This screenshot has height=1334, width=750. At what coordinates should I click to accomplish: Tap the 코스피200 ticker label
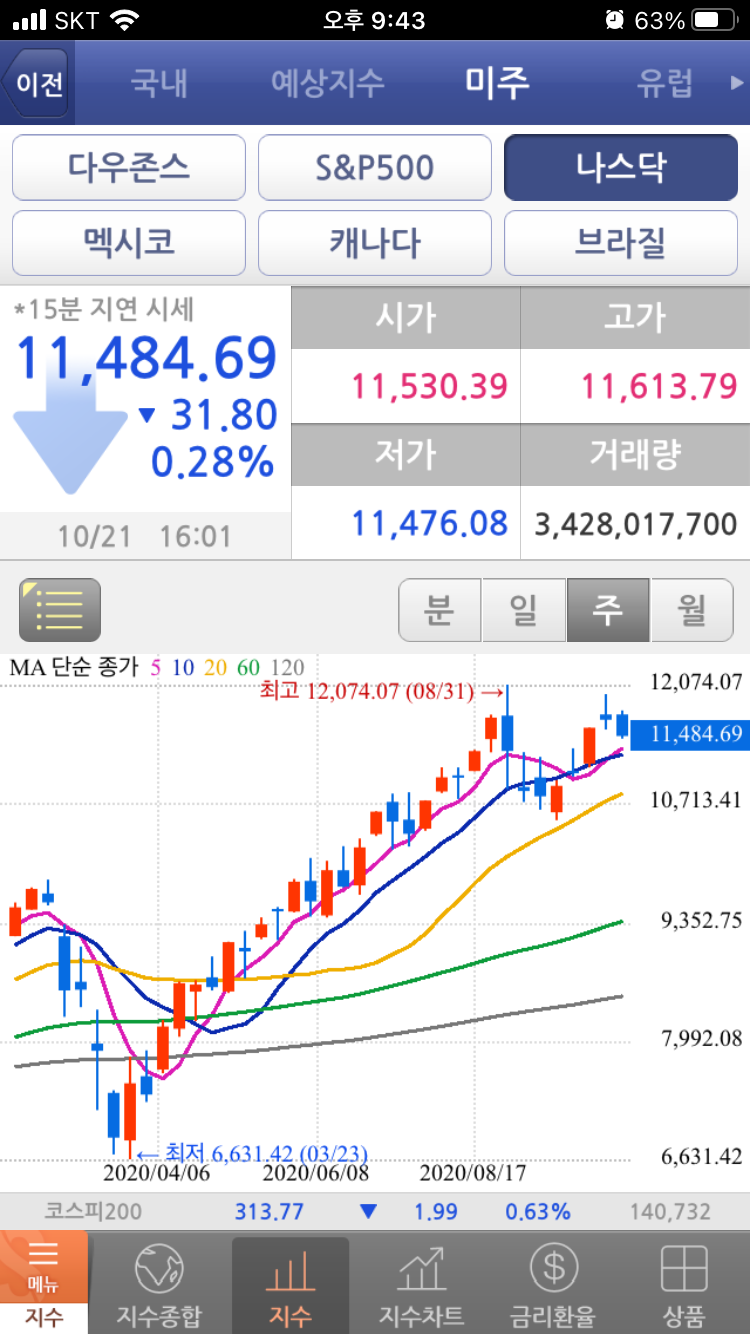(93, 1212)
